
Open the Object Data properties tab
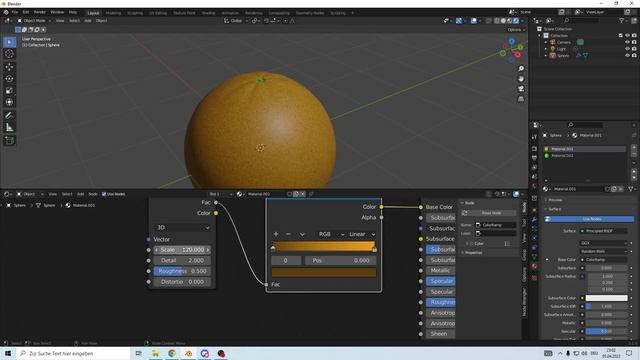click(534, 257)
